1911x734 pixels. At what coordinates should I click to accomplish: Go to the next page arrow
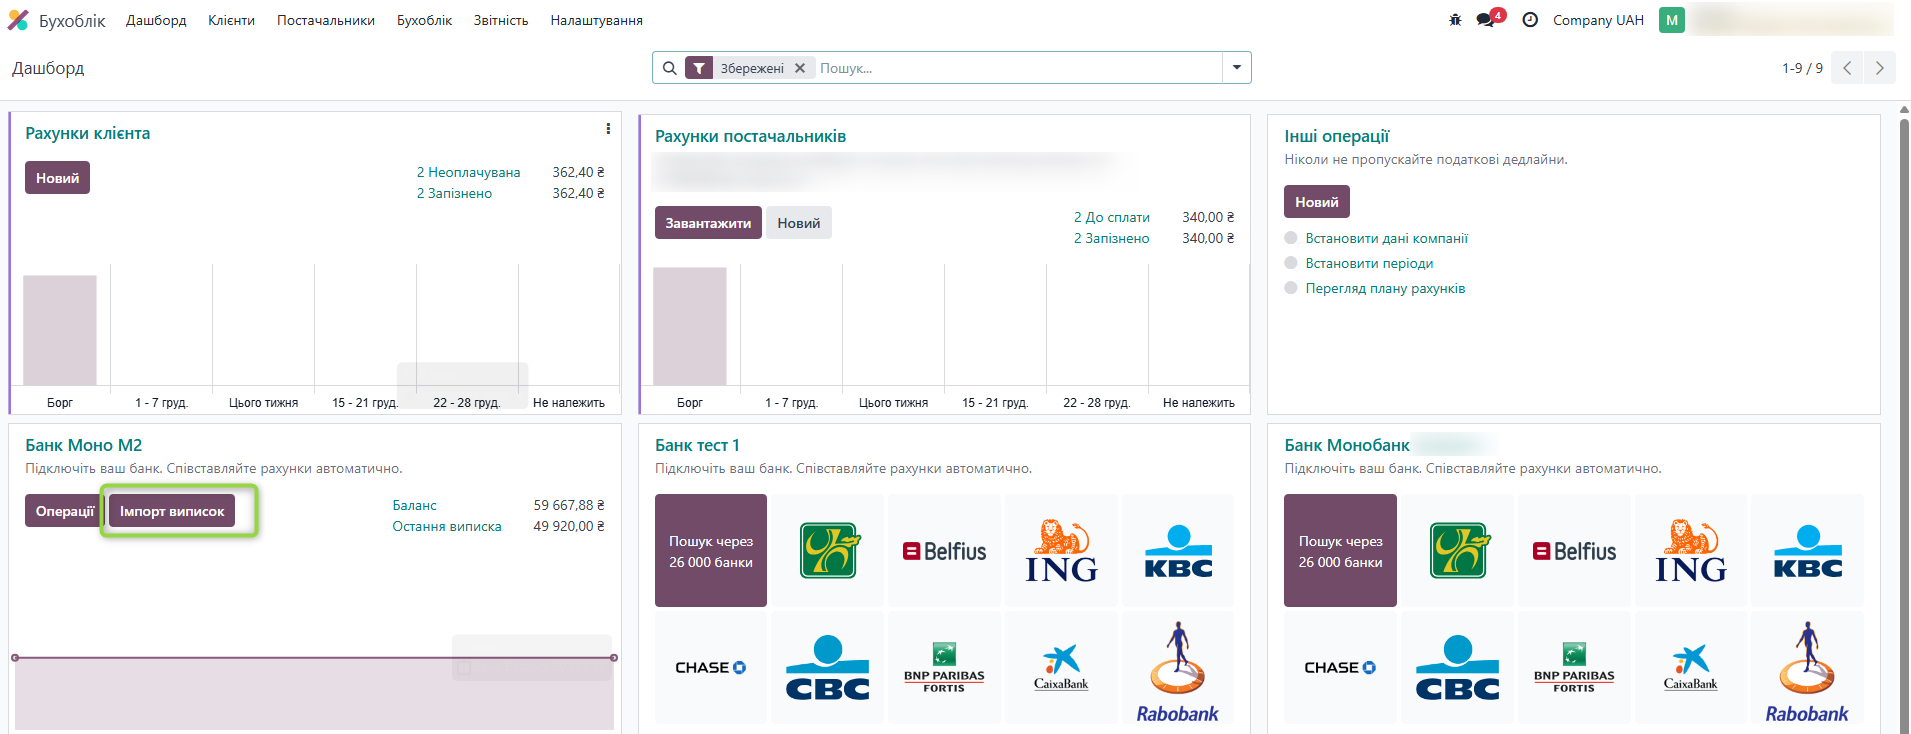click(x=1880, y=68)
